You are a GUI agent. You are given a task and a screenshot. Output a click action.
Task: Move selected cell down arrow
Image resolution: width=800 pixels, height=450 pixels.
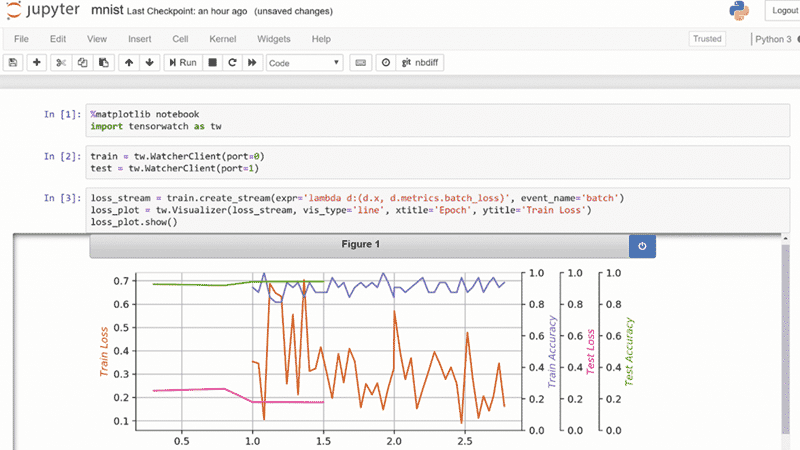149,63
